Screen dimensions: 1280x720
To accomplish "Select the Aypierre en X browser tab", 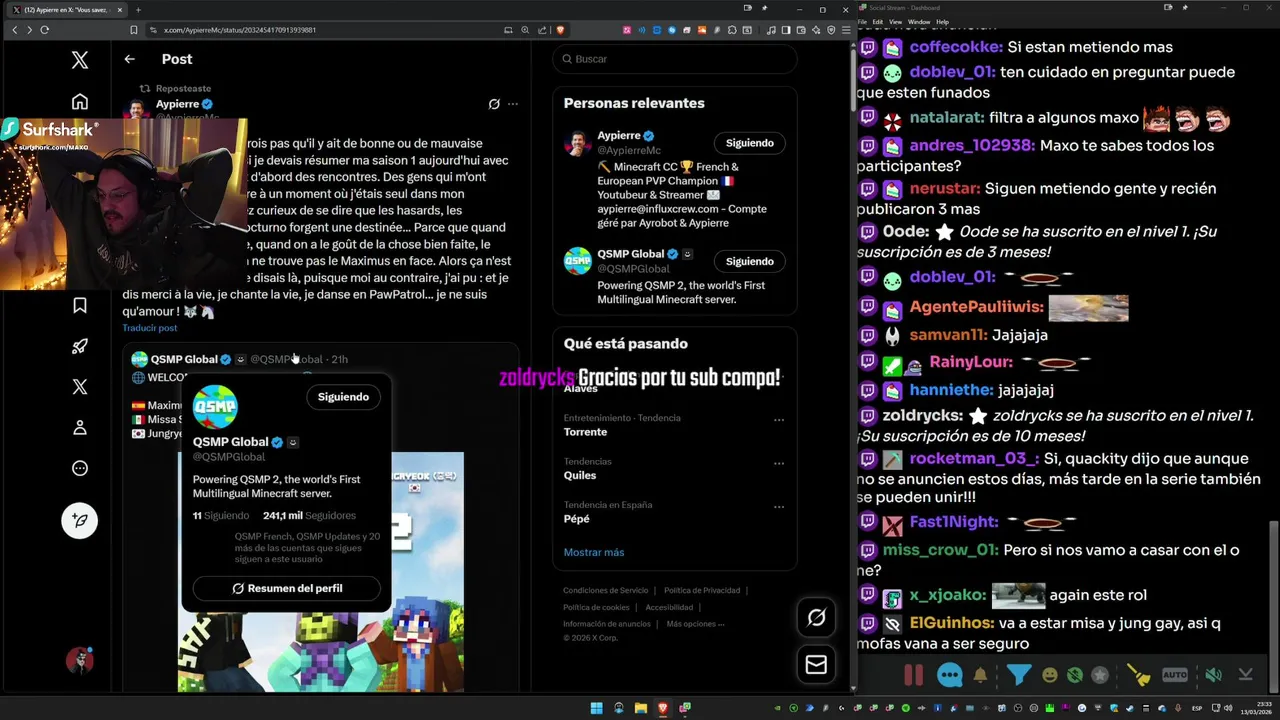I will [68, 9].
